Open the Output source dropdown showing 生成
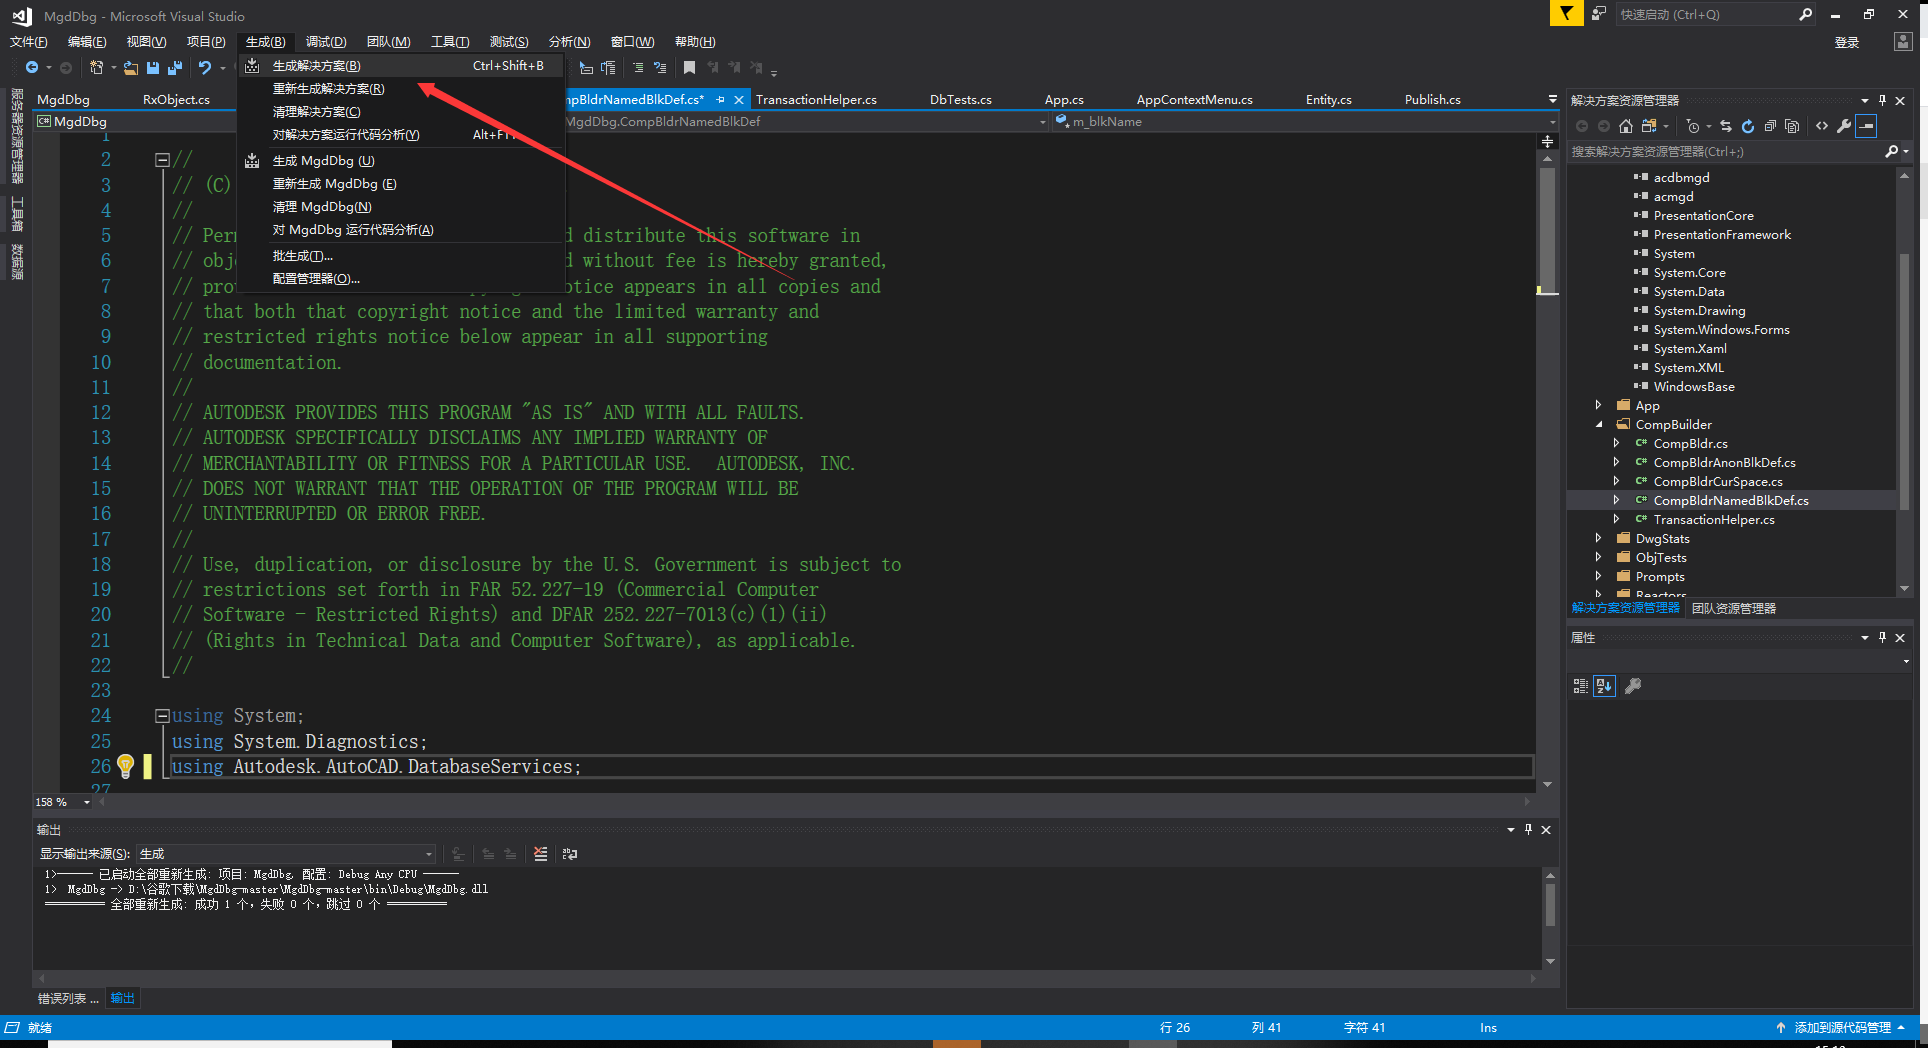1928x1048 pixels. click(x=286, y=854)
